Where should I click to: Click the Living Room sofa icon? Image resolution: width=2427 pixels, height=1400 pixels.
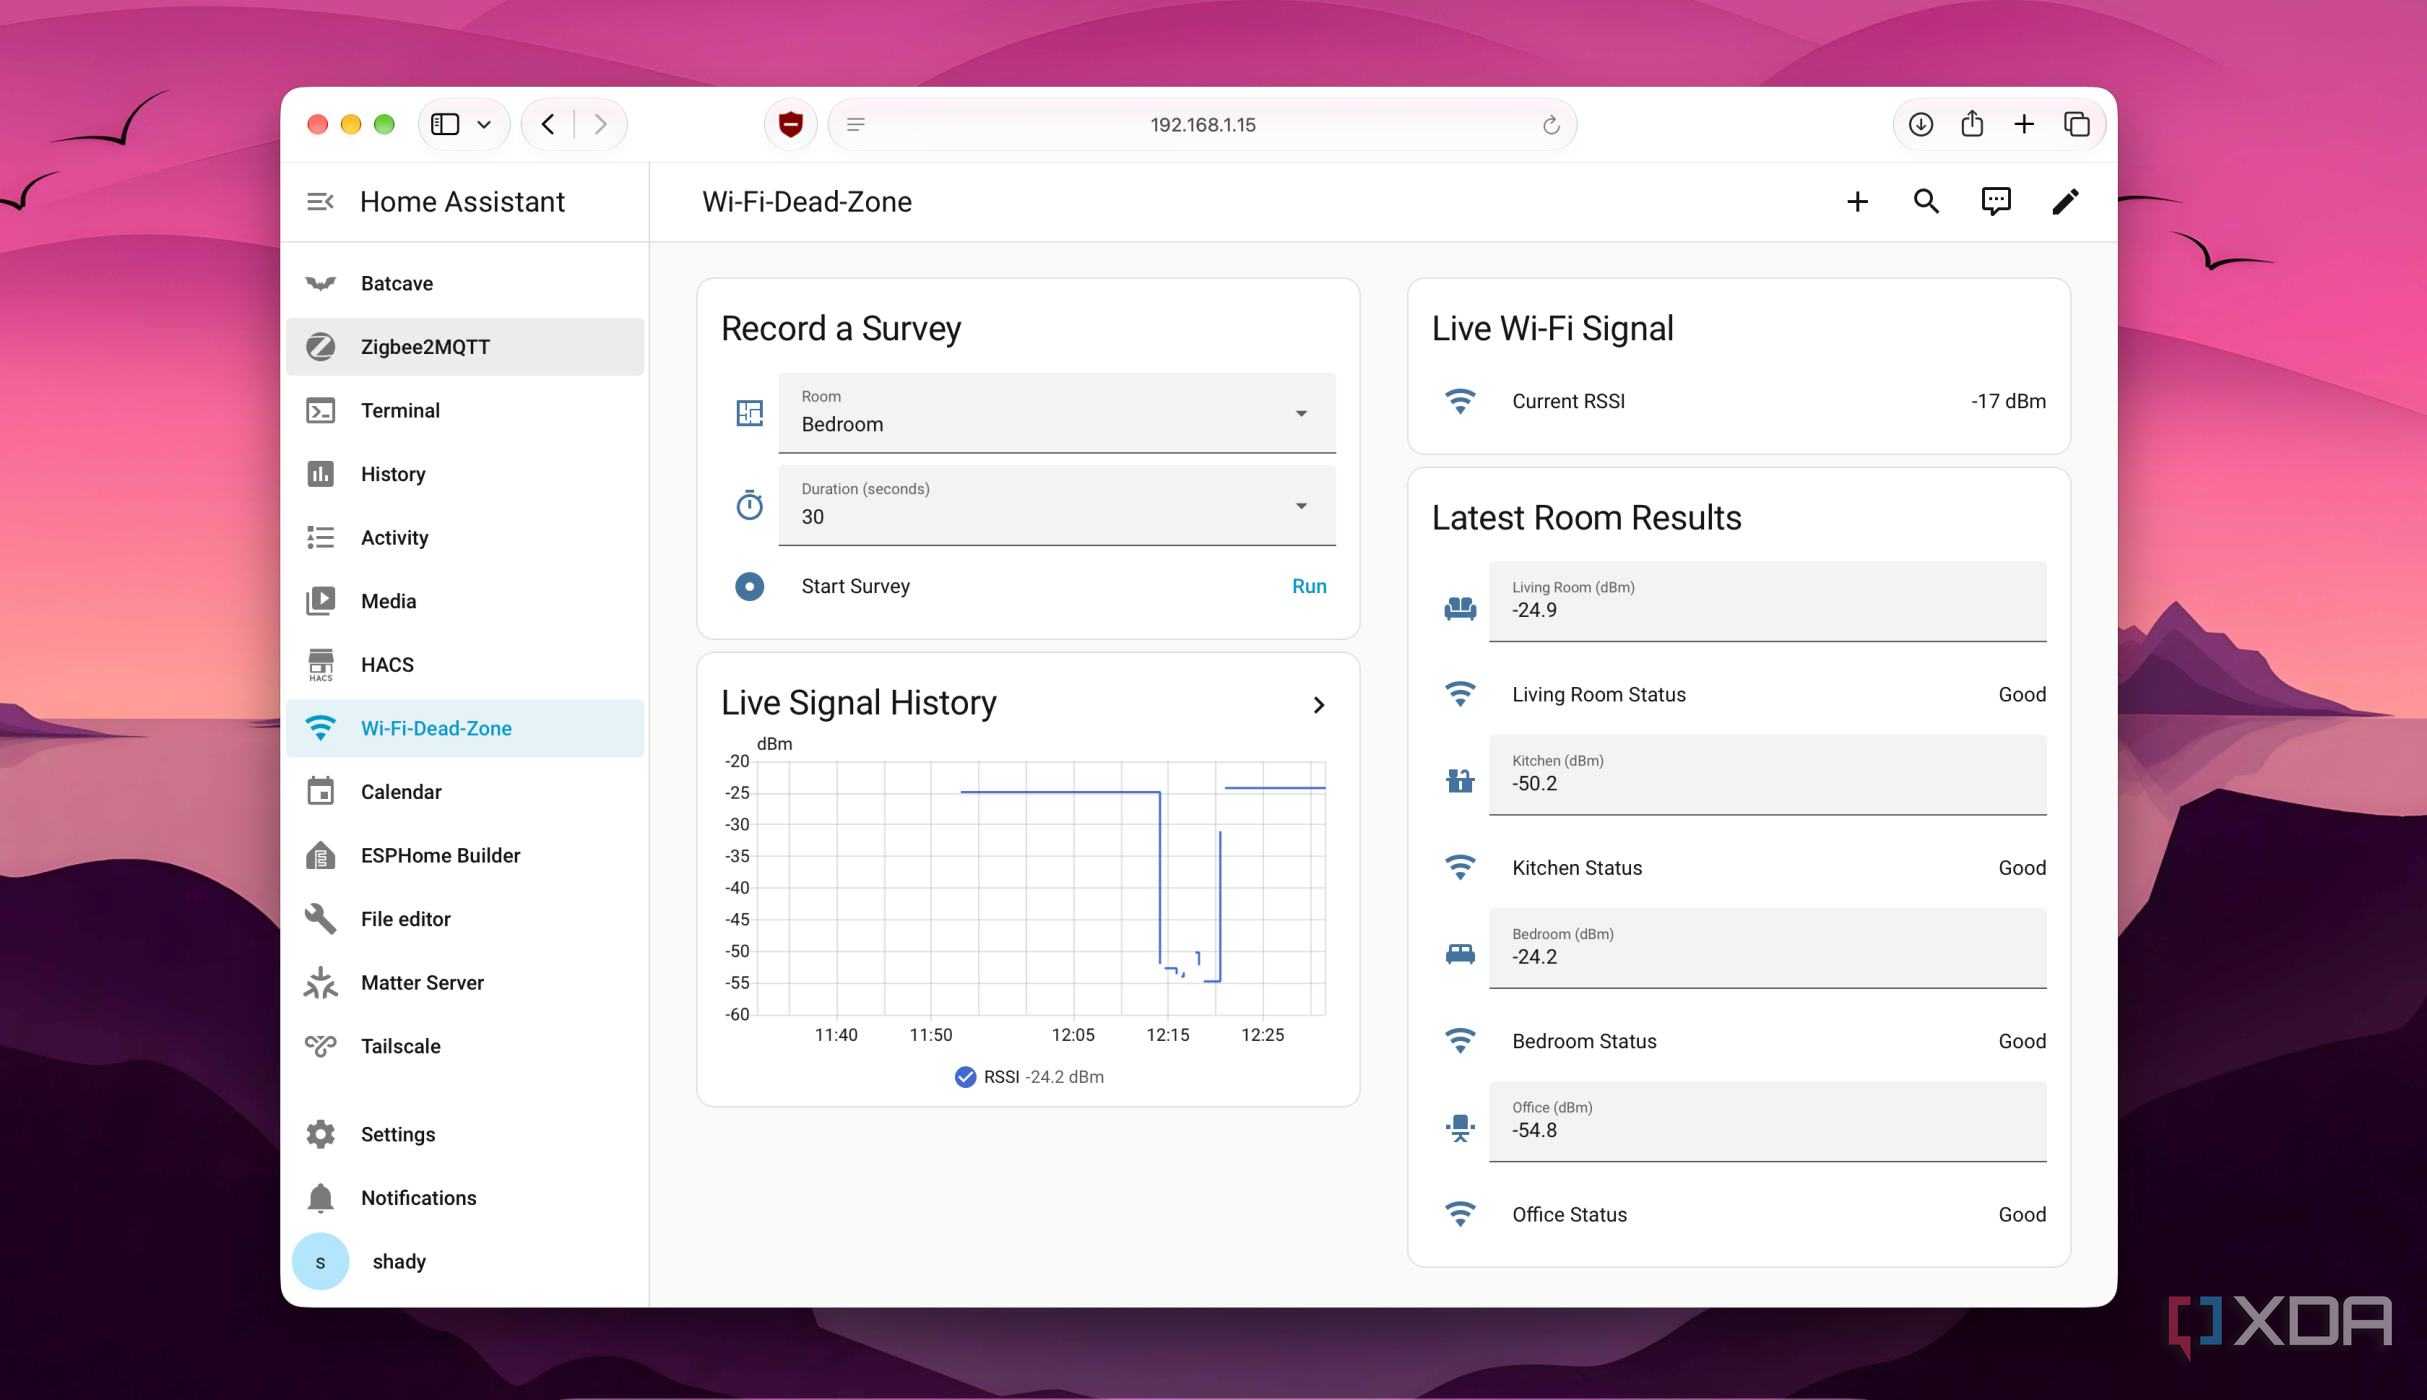1460,608
